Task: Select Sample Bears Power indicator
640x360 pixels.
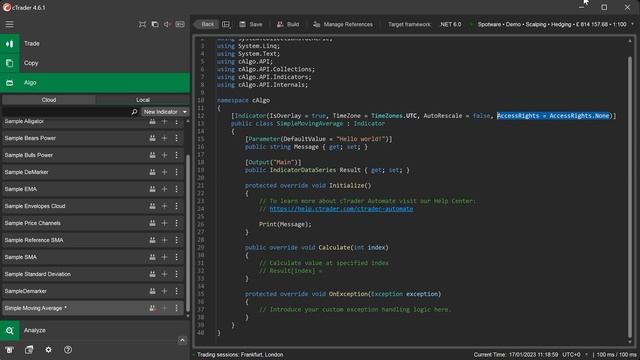Action: tap(93, 138)
